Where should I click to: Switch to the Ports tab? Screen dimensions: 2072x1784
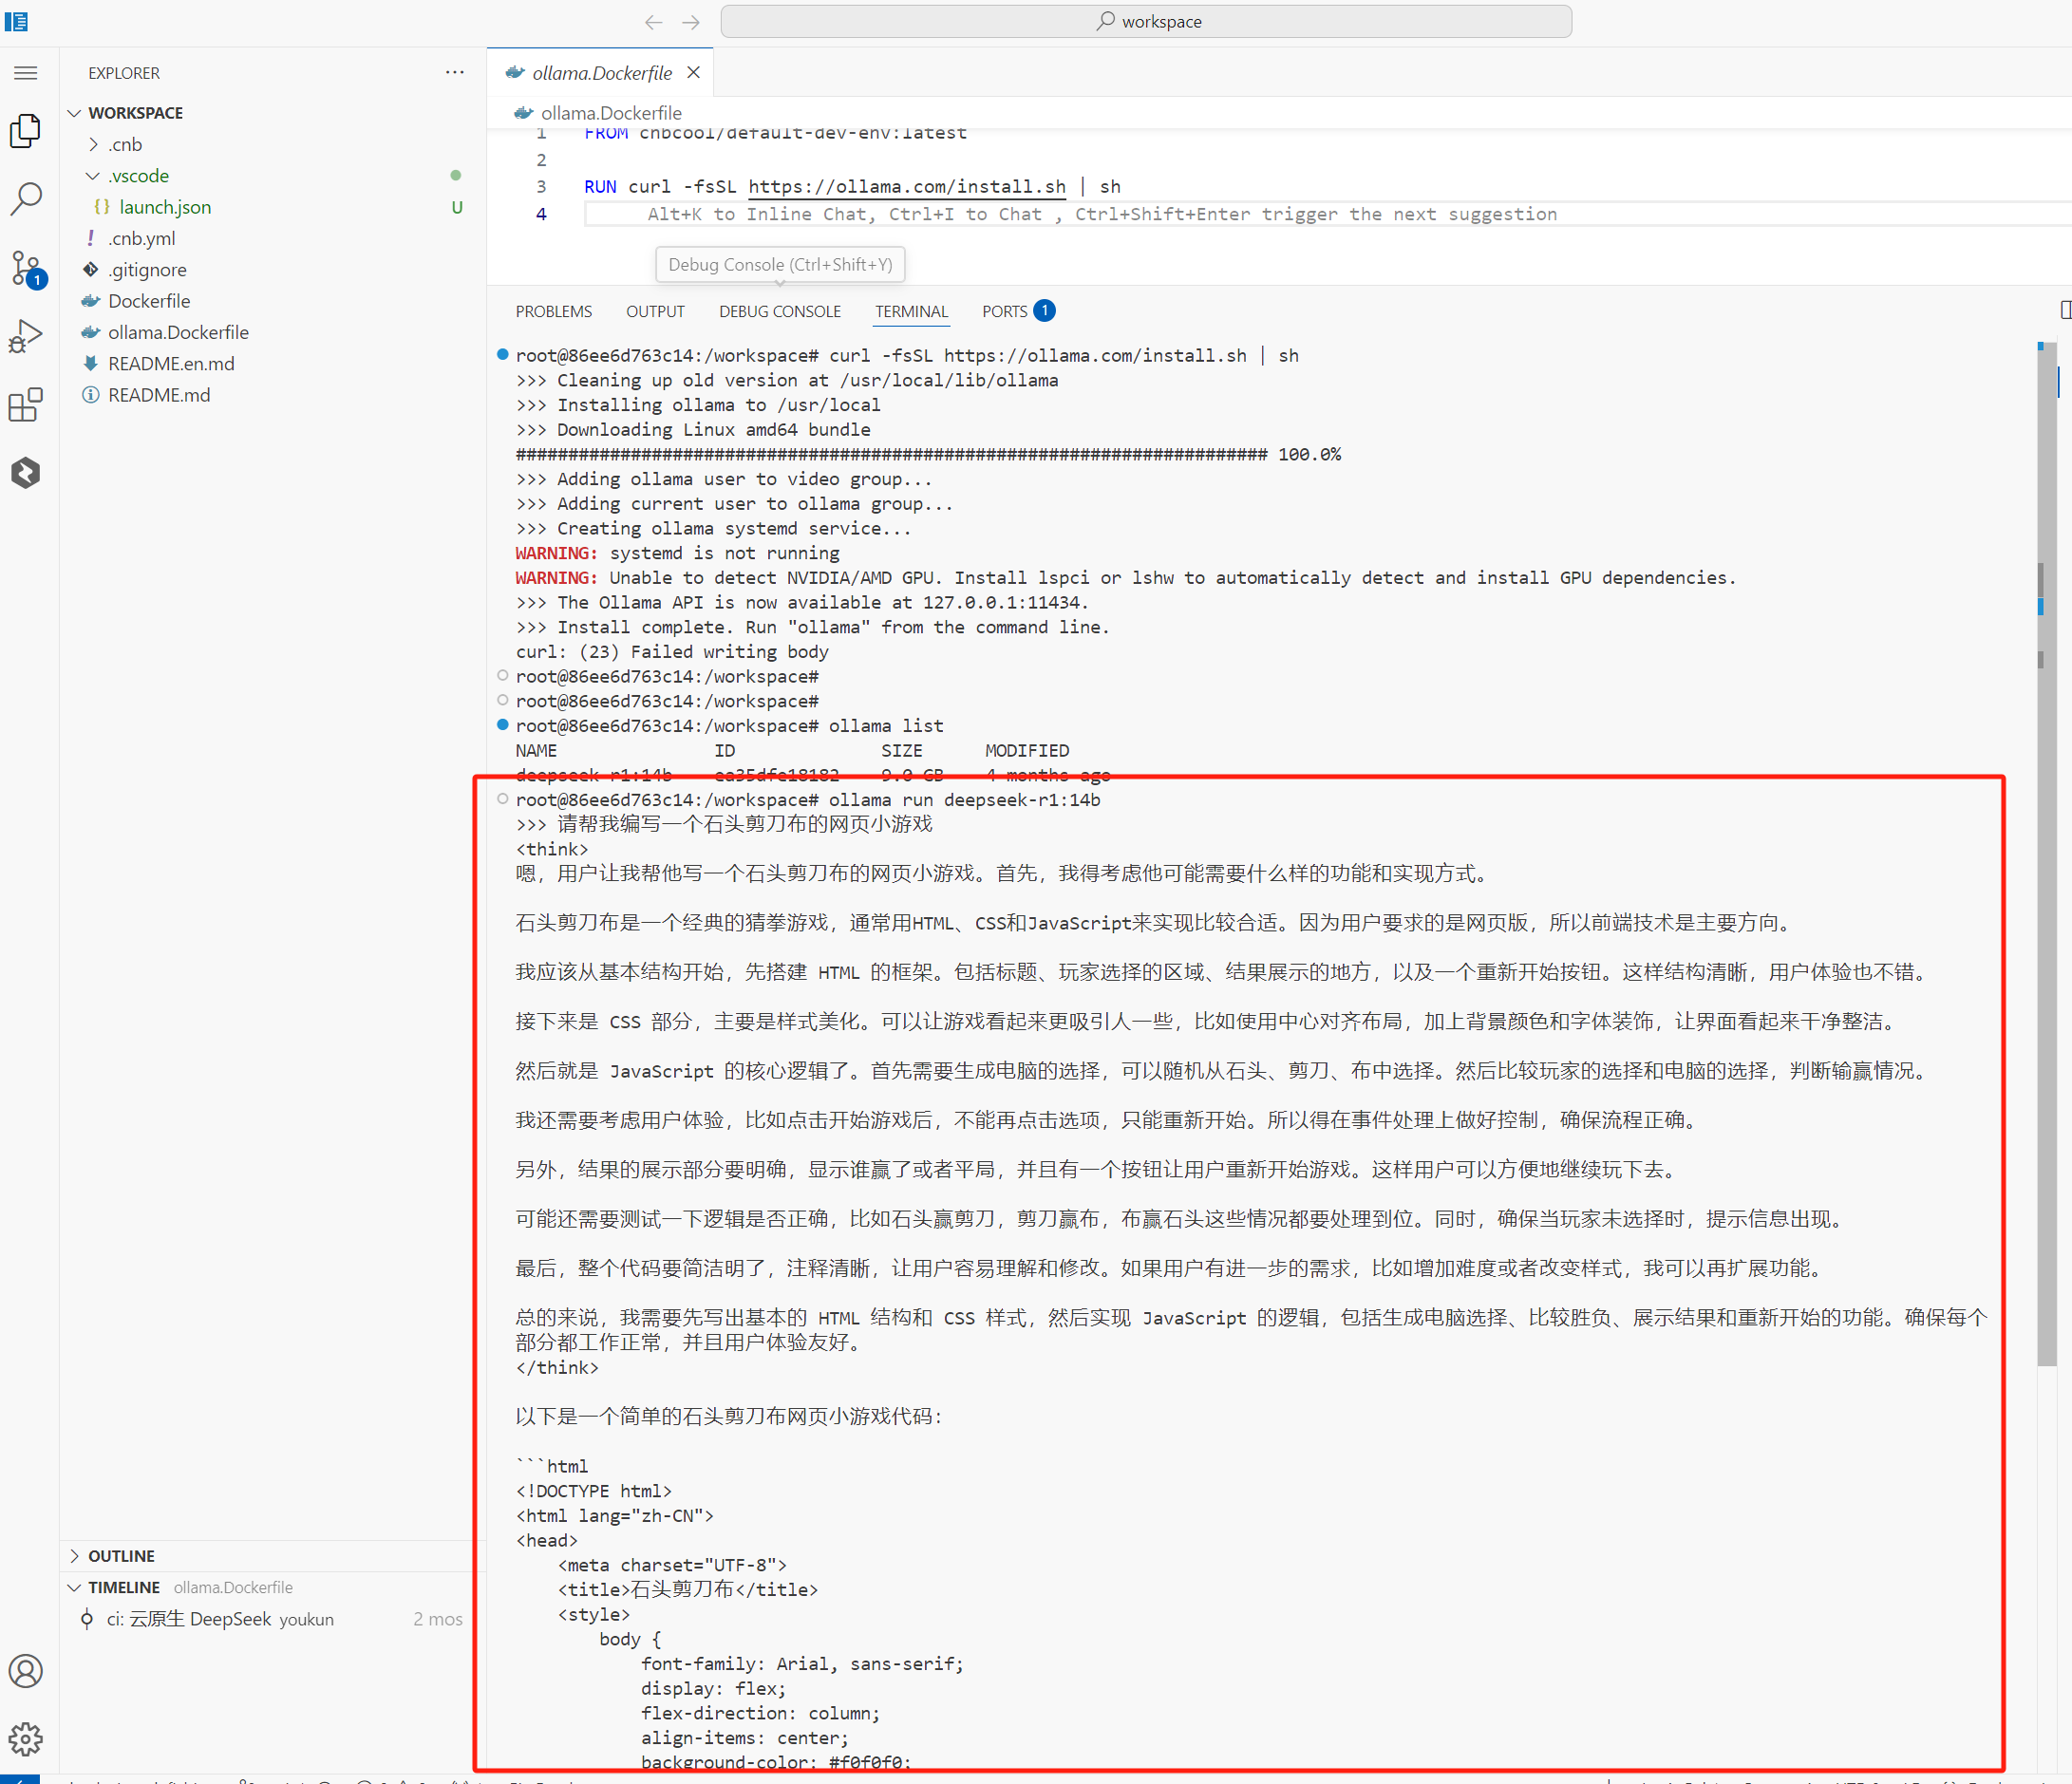pyautogui.click(x=1004, y=312)
